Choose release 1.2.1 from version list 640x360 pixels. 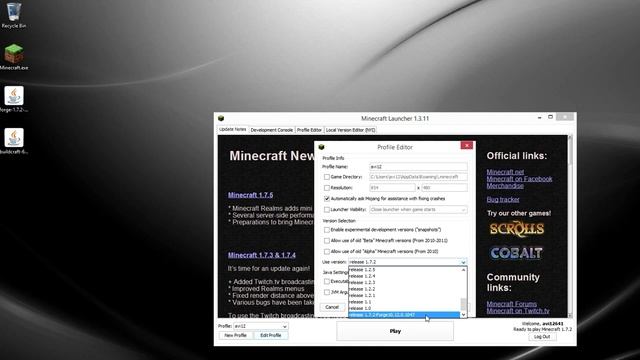pyautogui.click(x=404, y=296)
